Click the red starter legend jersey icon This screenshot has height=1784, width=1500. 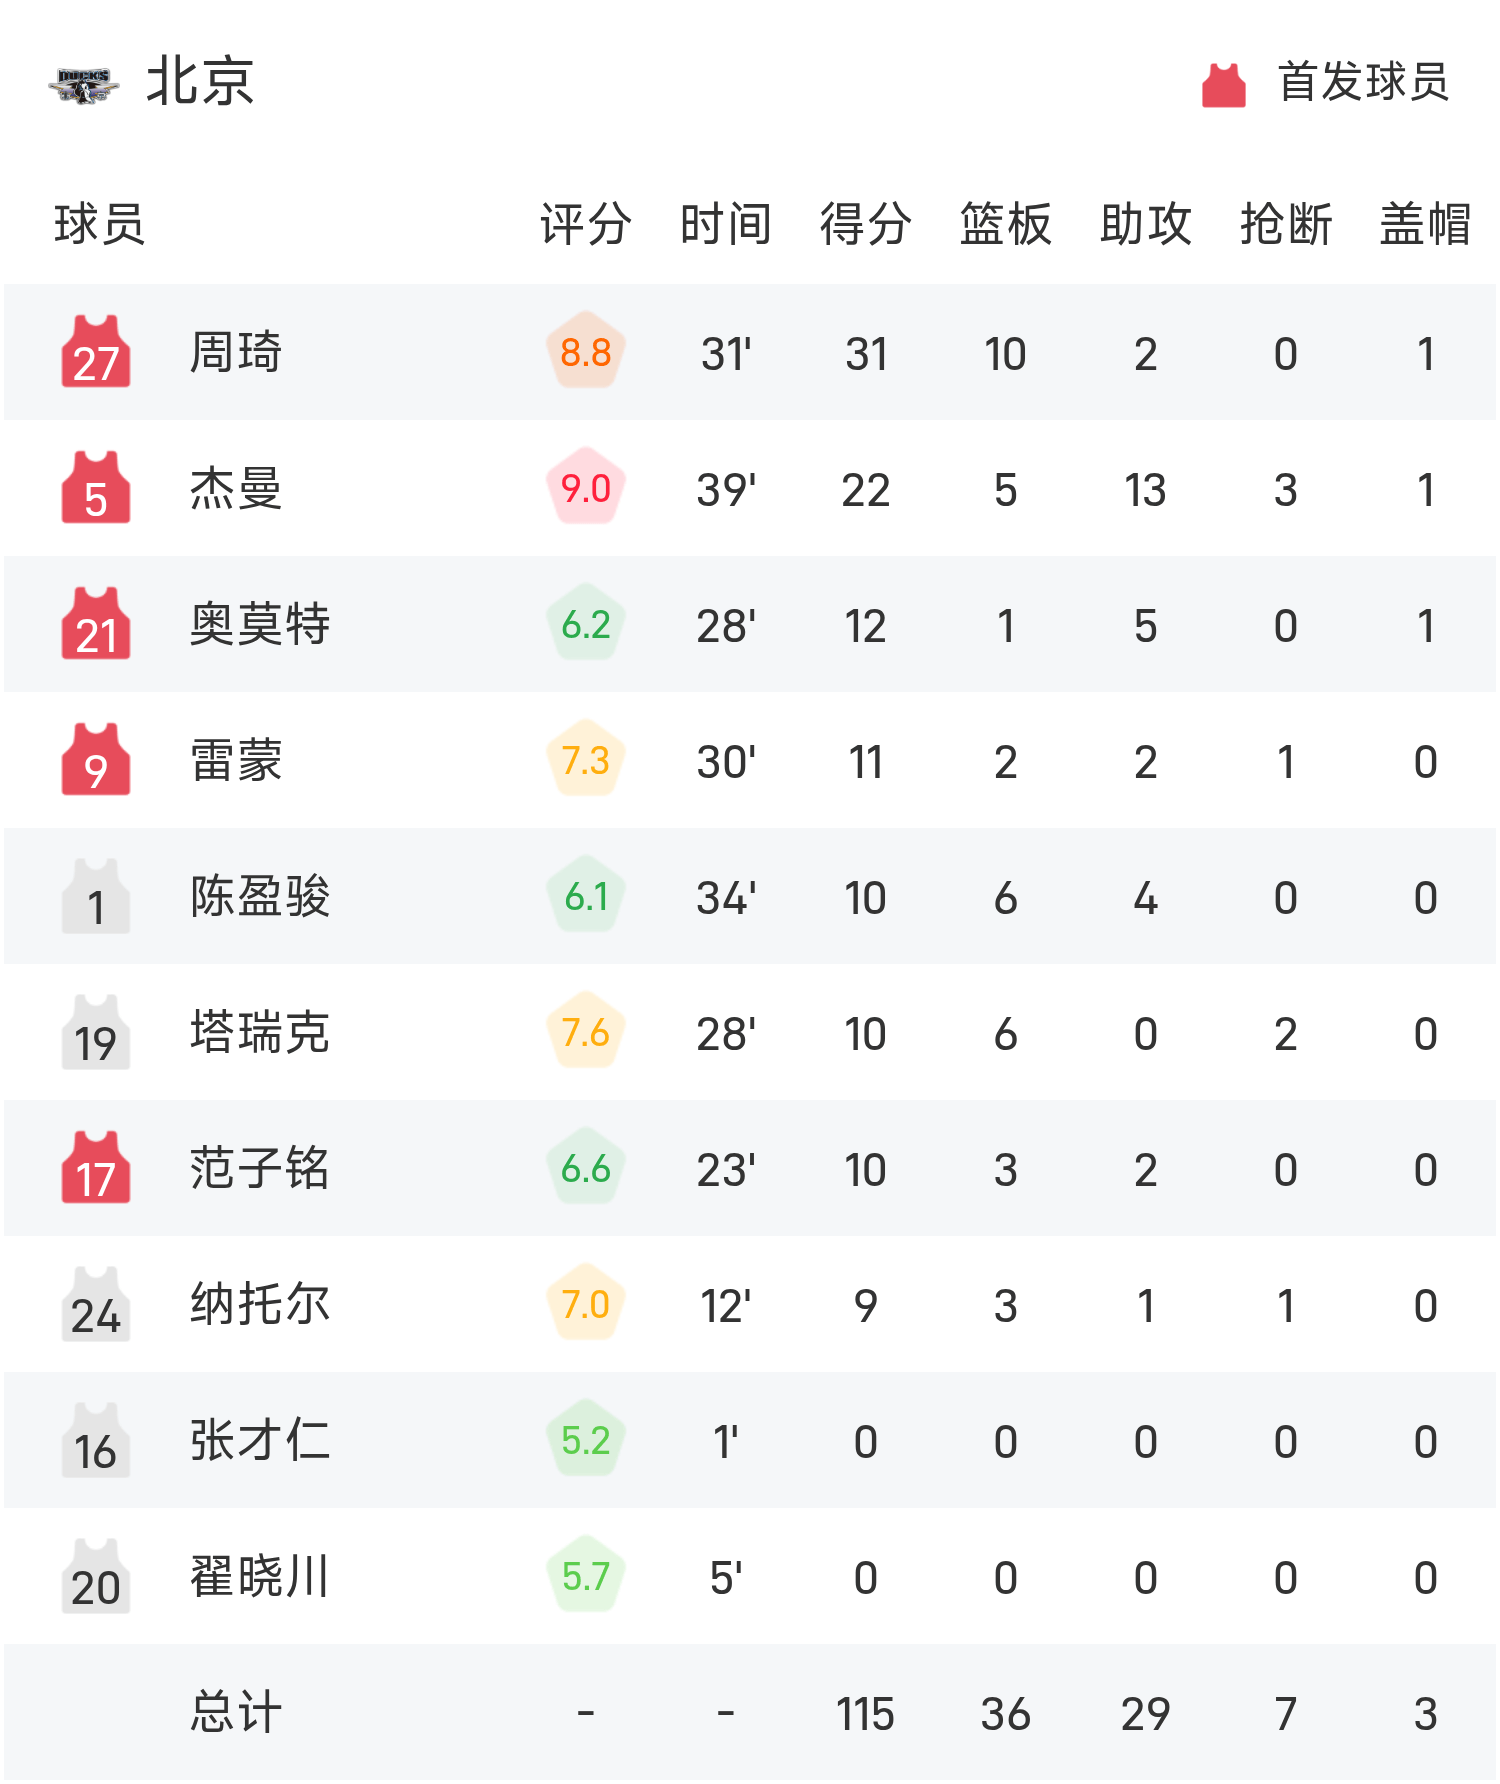[1223, 85]
